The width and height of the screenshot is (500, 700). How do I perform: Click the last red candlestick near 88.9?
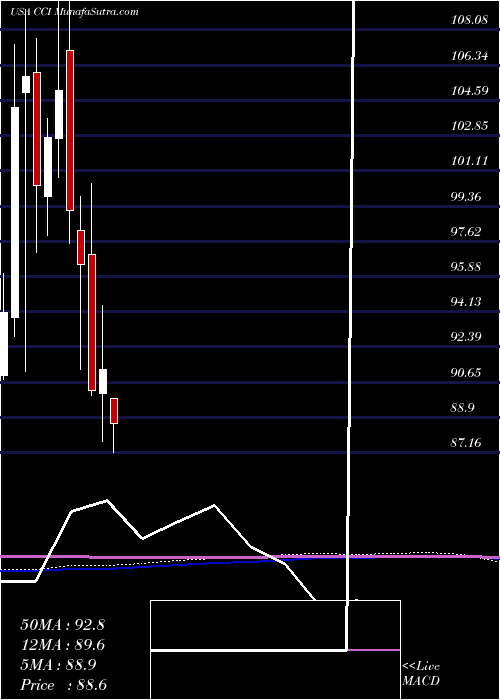(114, 411)
